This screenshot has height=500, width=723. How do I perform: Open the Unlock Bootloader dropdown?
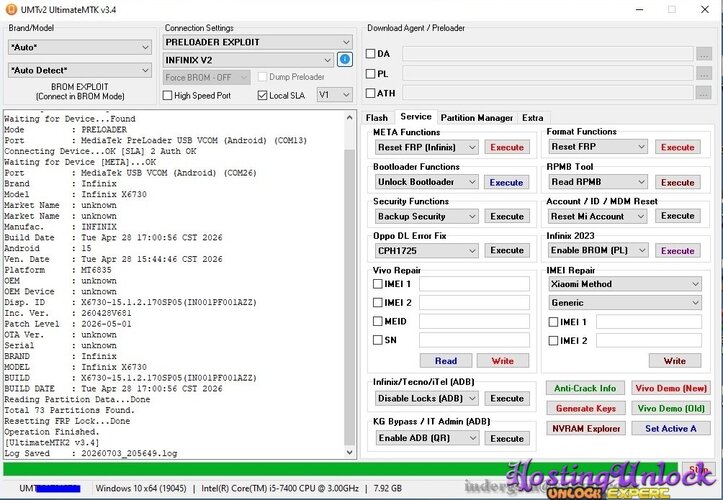click(x=427, y=182)
